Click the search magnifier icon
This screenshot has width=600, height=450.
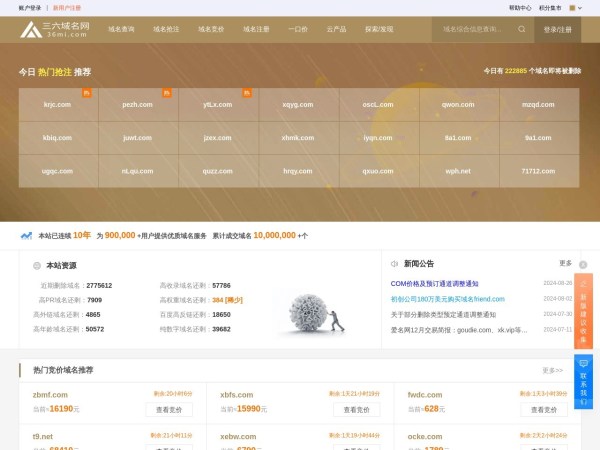pos(521,29)
